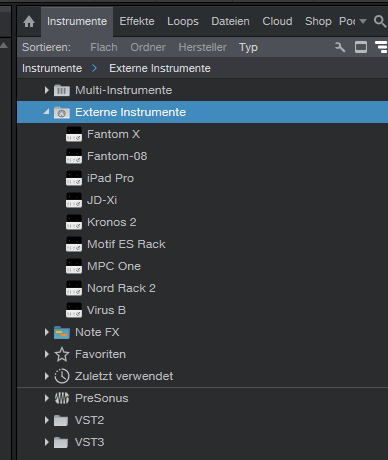Sort the browser by Ordner

coord(148,47)
